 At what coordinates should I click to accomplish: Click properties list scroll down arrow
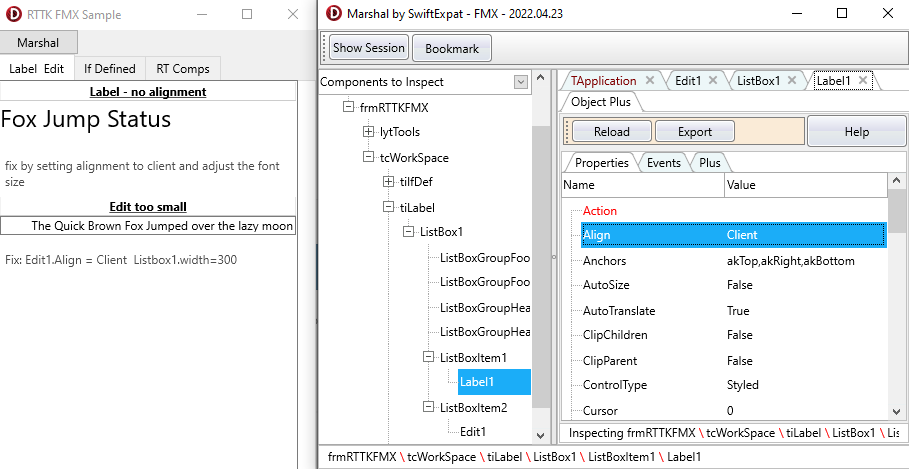(x=896, y=411)
